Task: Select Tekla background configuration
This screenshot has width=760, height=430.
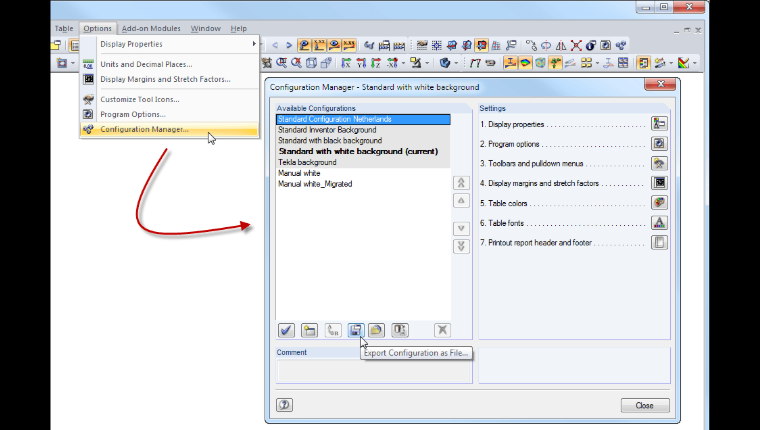Action: [x=364, y=162]
